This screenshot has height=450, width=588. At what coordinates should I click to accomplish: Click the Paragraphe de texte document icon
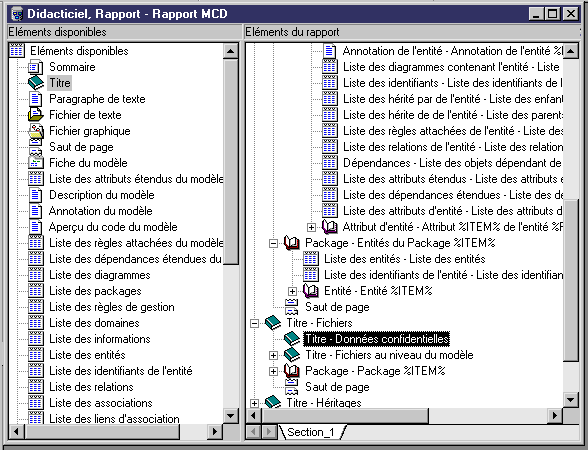[36, 99]
